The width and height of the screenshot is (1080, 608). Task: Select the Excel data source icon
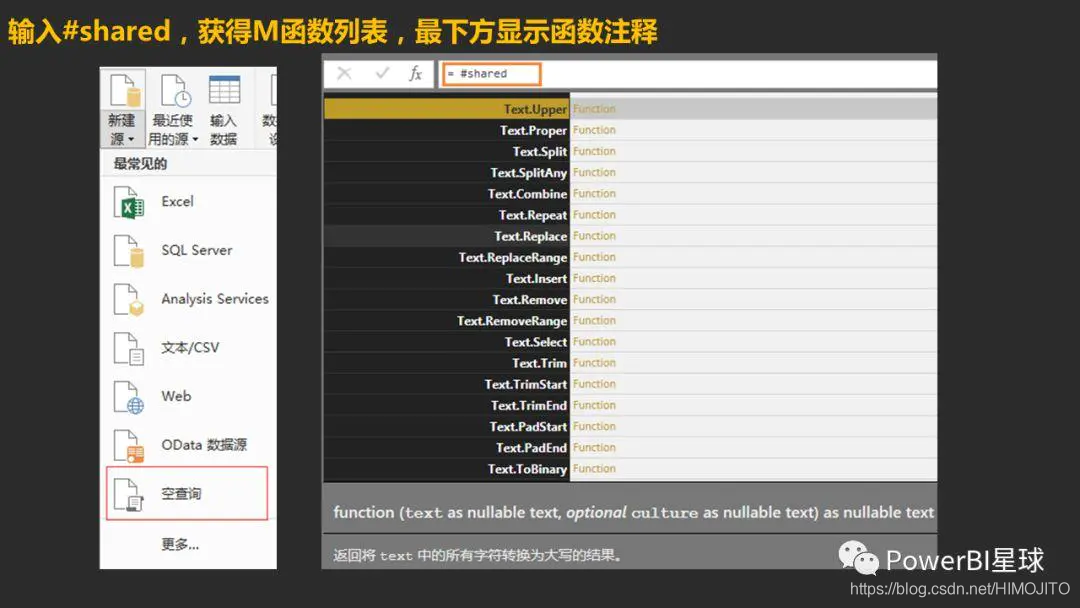(129, 202)
